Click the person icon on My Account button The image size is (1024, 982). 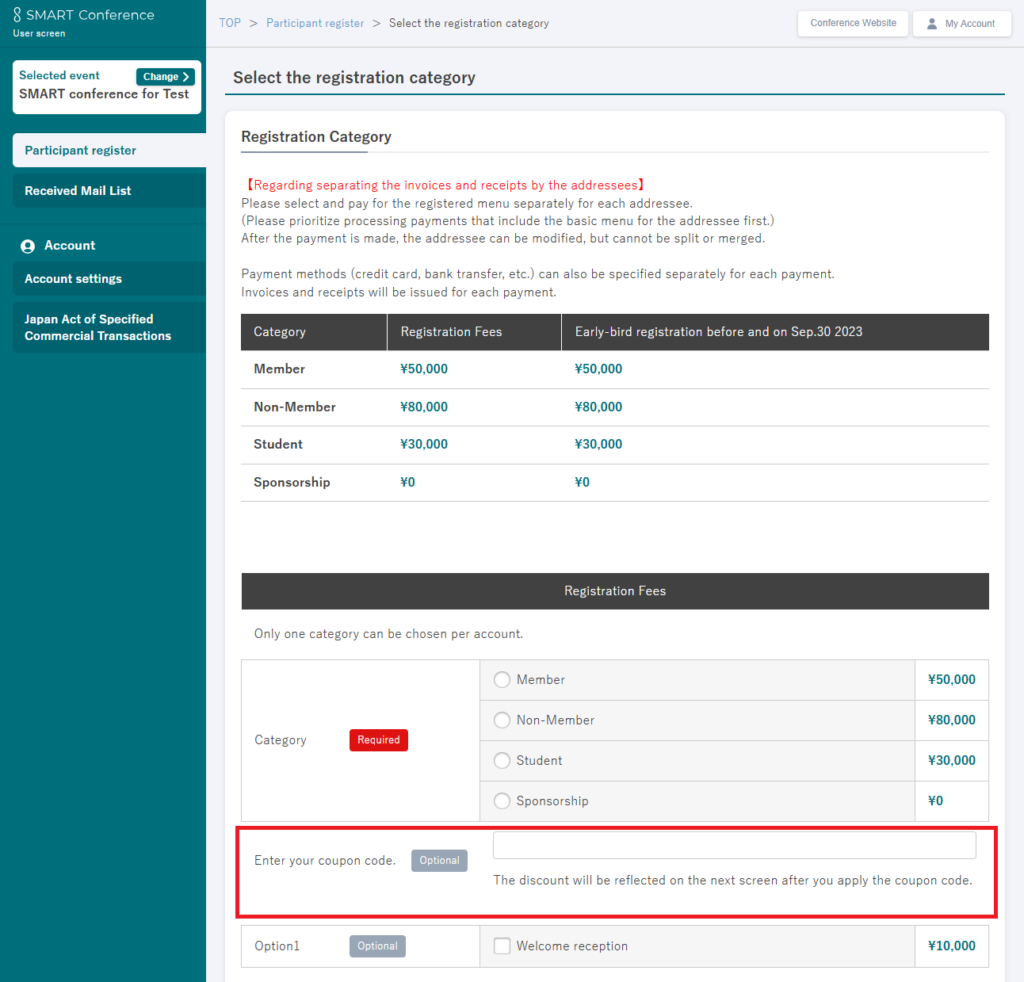click(932, 24)
